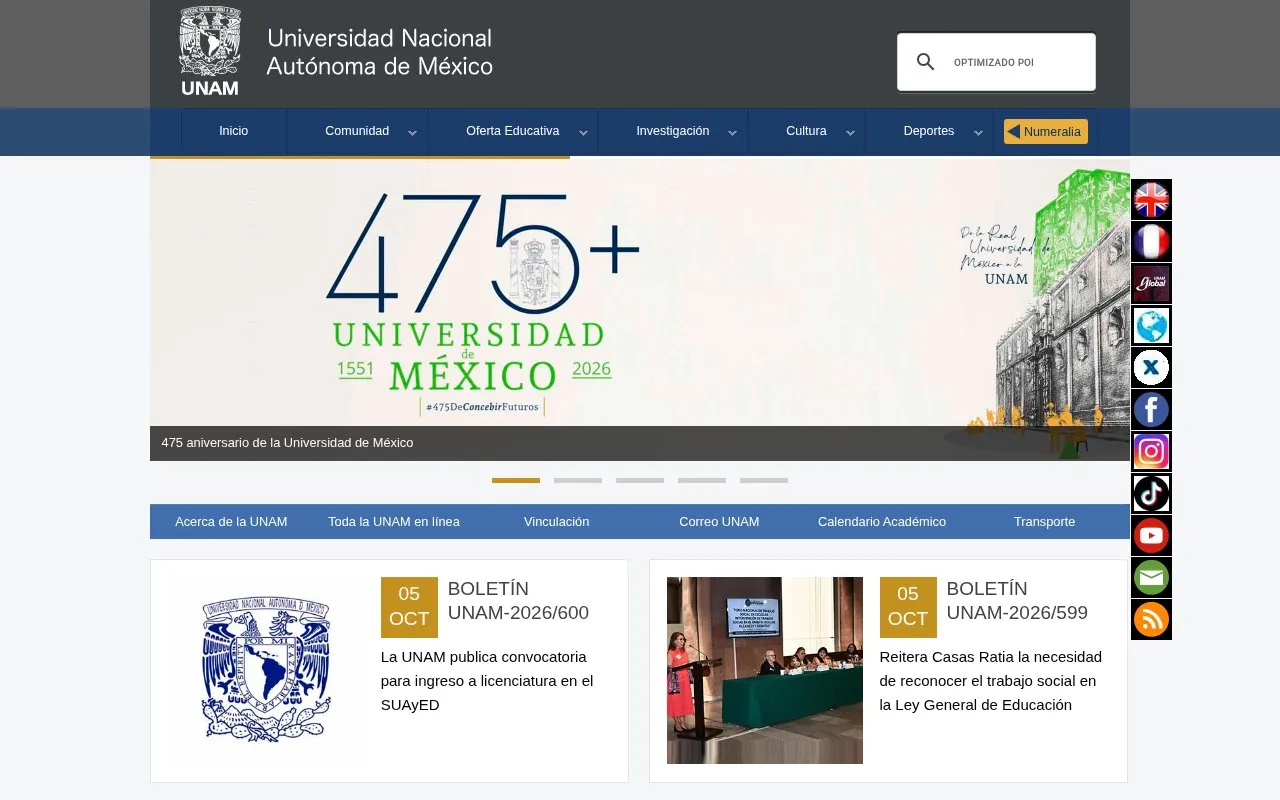
Task: Select Comunidad in the navigation bar
Action: coord(357,131)
